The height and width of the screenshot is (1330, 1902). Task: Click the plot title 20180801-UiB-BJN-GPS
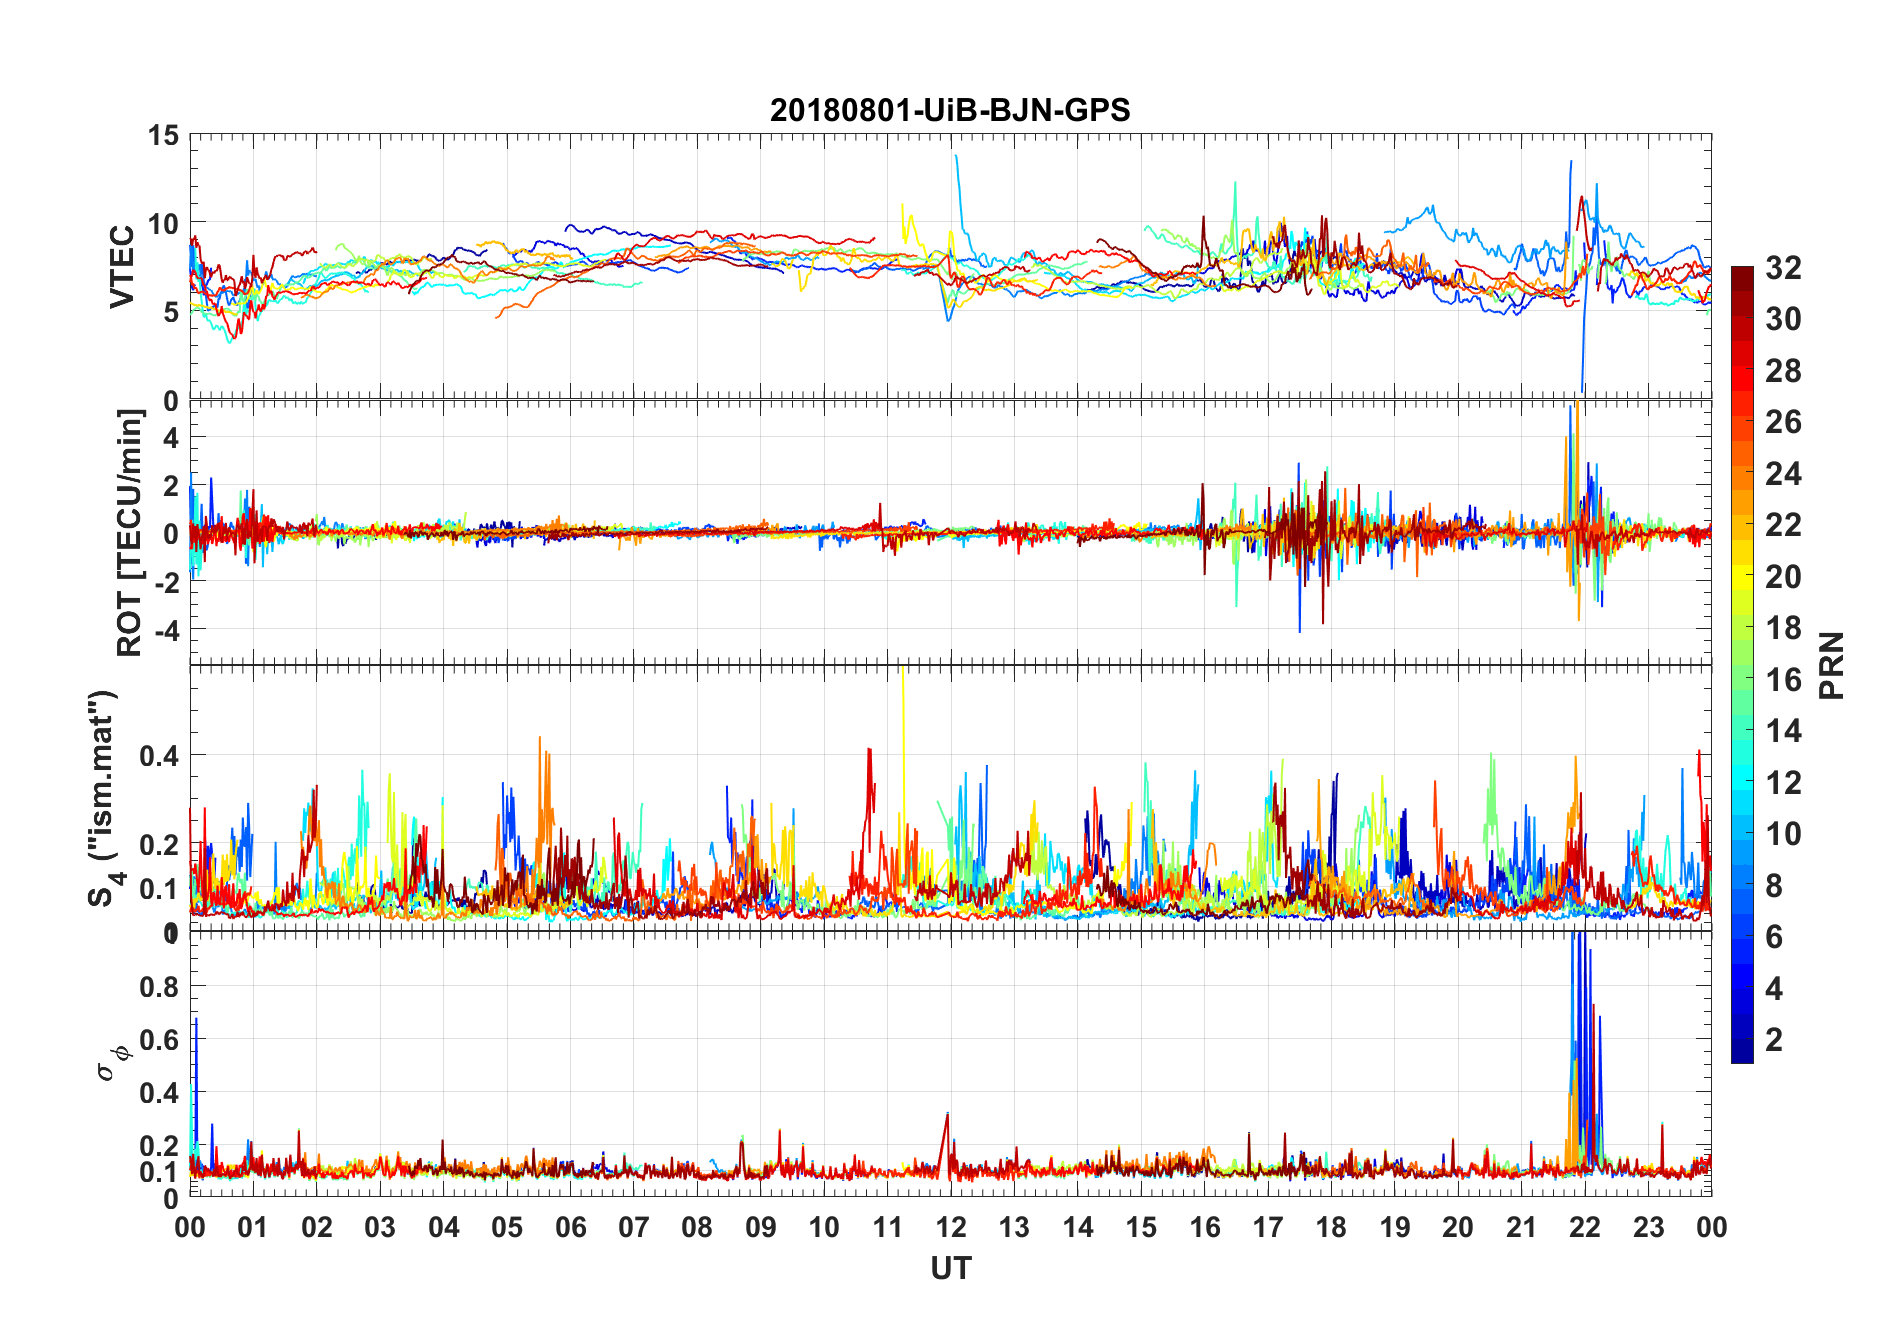coord(950,110)
